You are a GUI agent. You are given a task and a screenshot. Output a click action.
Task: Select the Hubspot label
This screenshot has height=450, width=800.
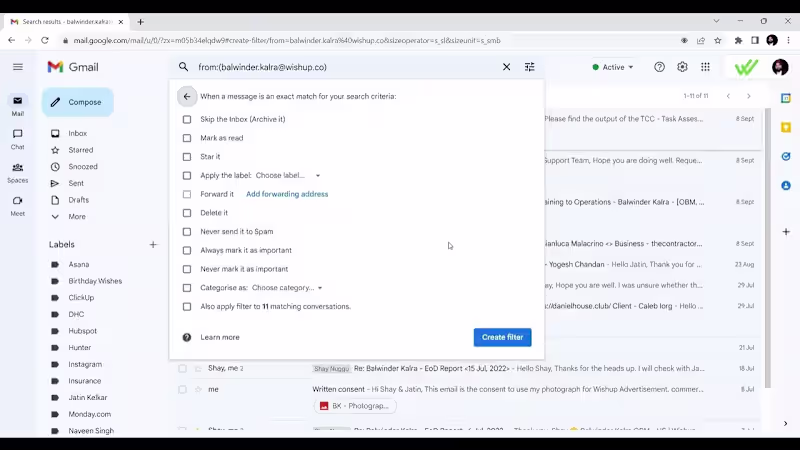tap(82, 331)
